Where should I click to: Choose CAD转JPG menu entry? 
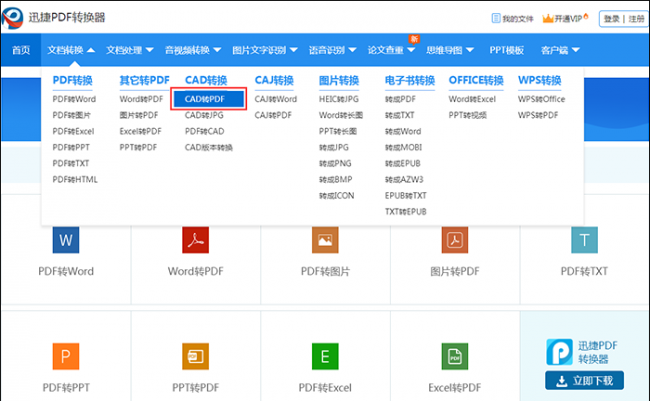pyautogui.click(x=204, y=115)
